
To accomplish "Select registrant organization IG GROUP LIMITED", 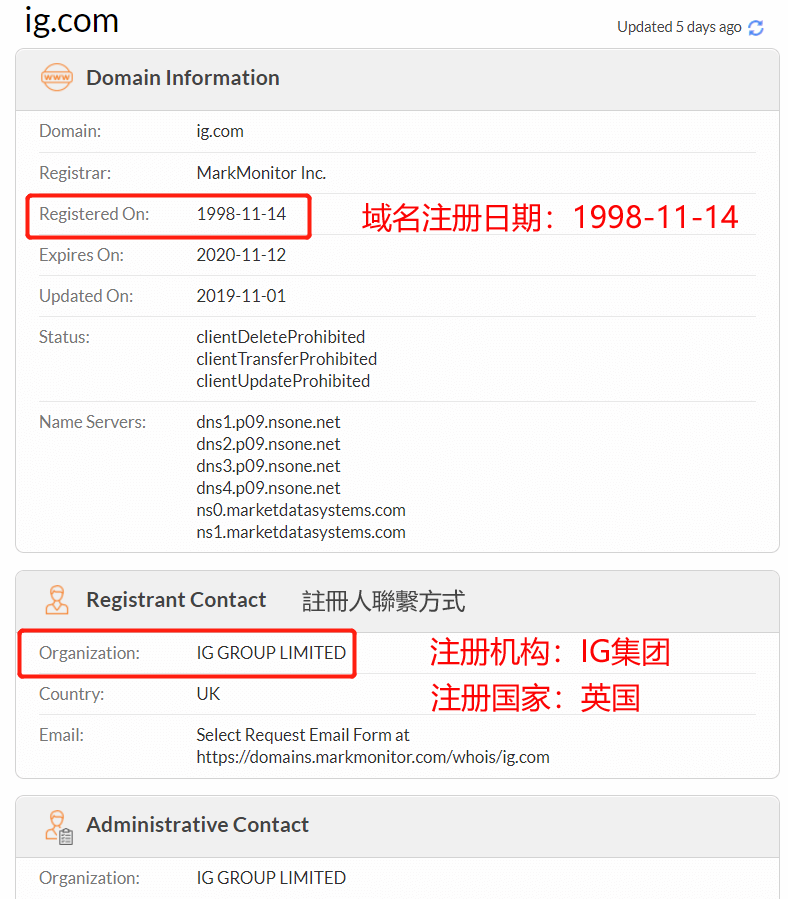I will pos(271,653).
